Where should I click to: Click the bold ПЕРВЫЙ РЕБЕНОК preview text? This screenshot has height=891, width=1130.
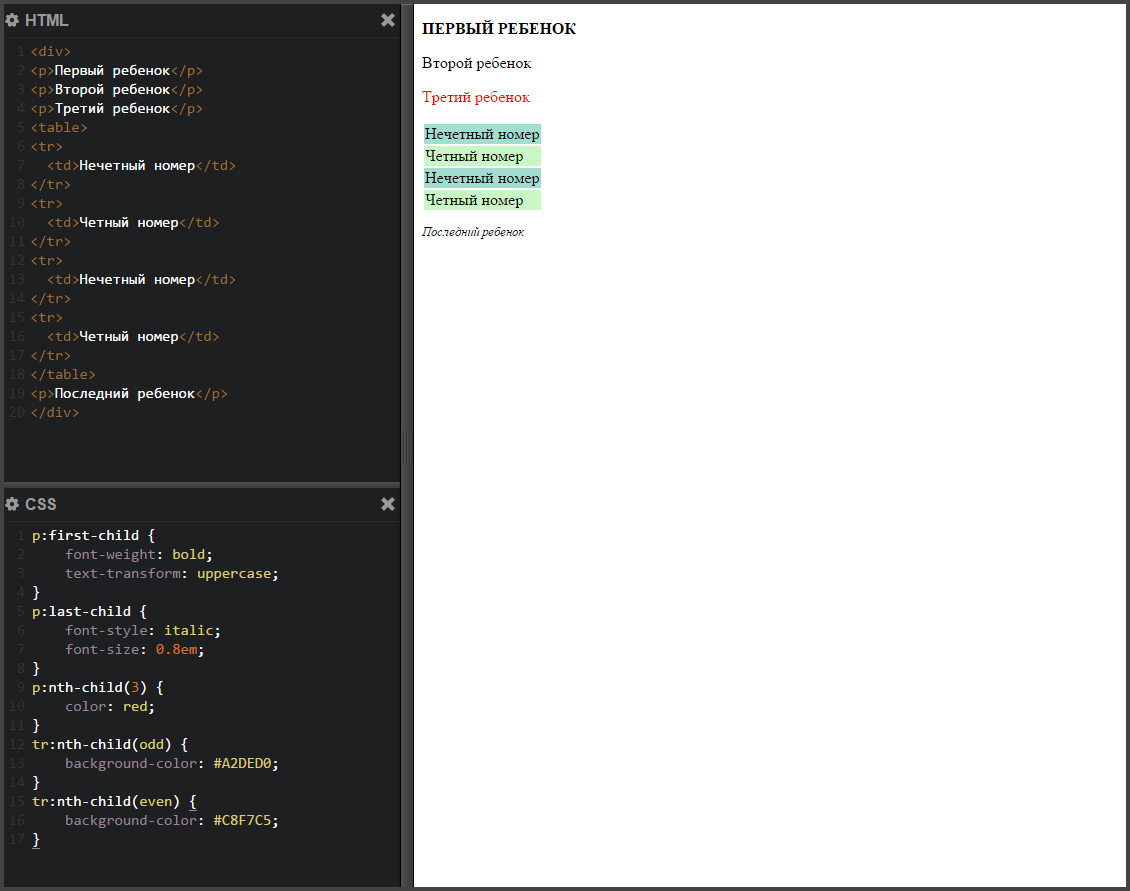(499, 29)
